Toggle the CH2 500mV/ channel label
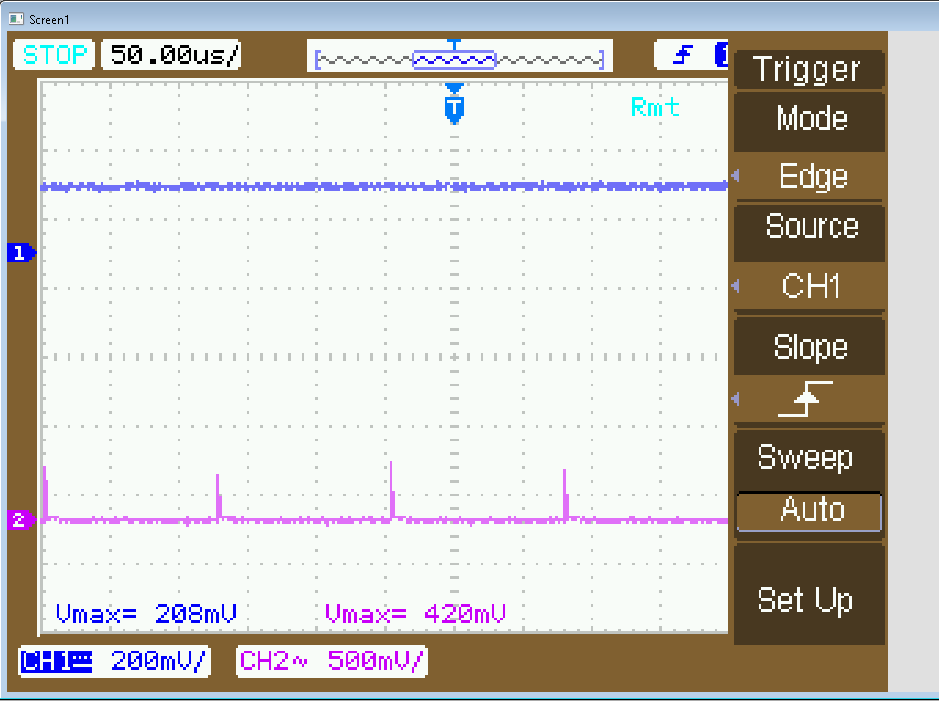Image resolution: width=939 pixels, height=701 pixels. [x=332, y=661]
